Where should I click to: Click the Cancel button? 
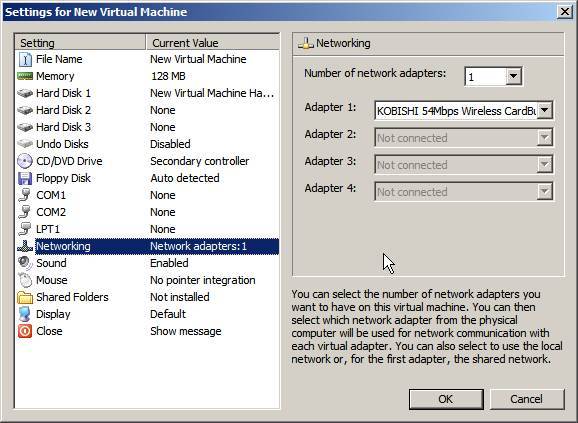[527, 399]
